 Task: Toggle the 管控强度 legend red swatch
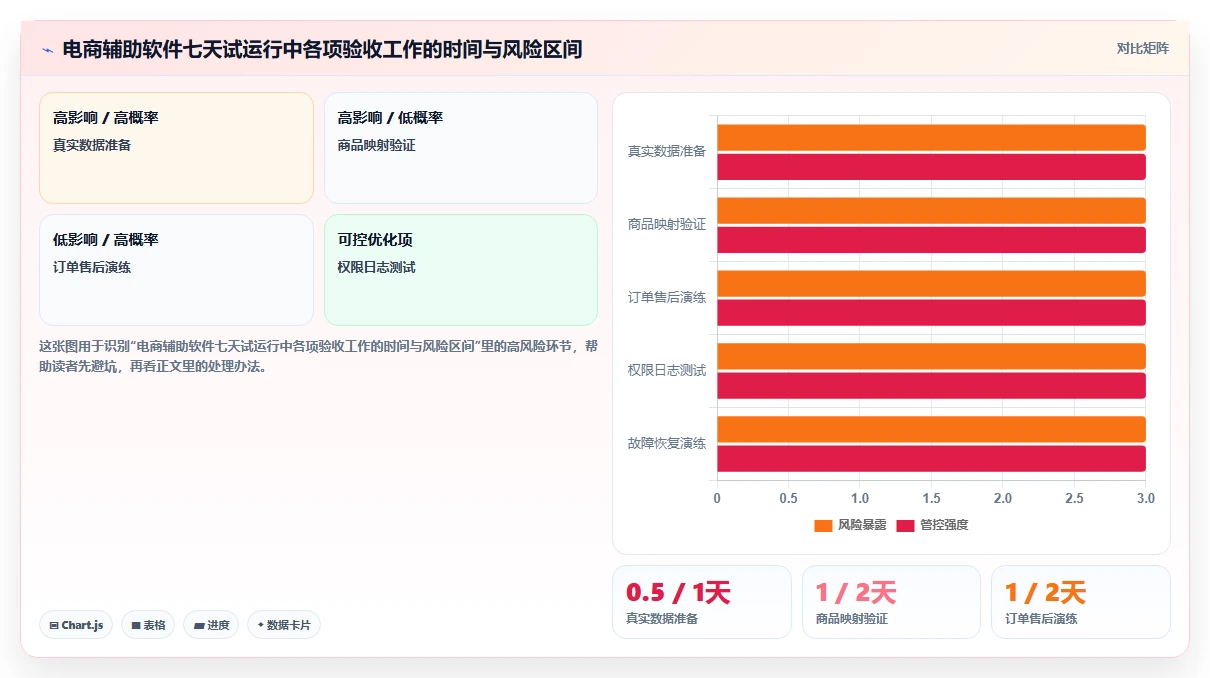(906, 525)
